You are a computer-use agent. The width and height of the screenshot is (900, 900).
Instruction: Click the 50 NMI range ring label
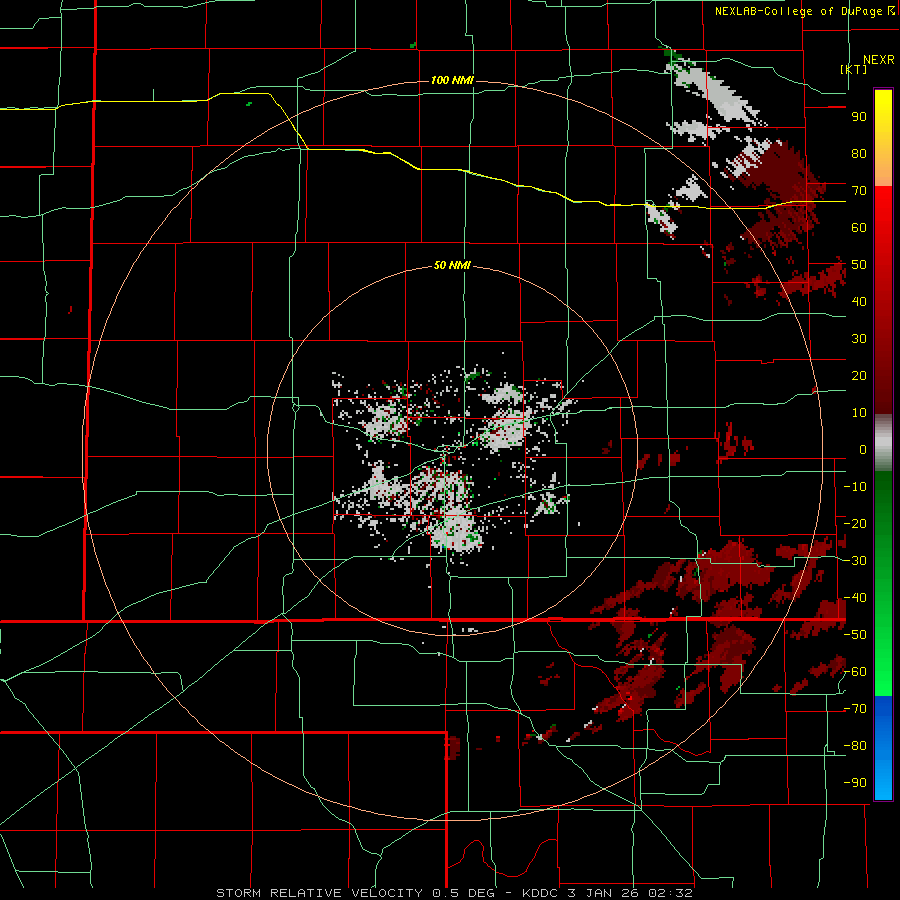coord(452,265)
